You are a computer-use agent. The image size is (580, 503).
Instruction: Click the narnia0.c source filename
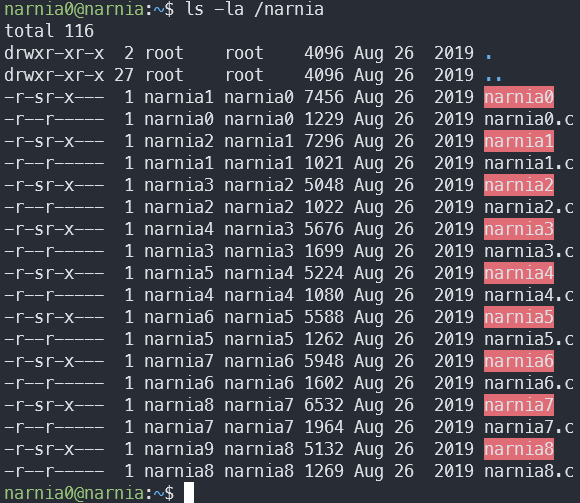click(x=529, y=119)
